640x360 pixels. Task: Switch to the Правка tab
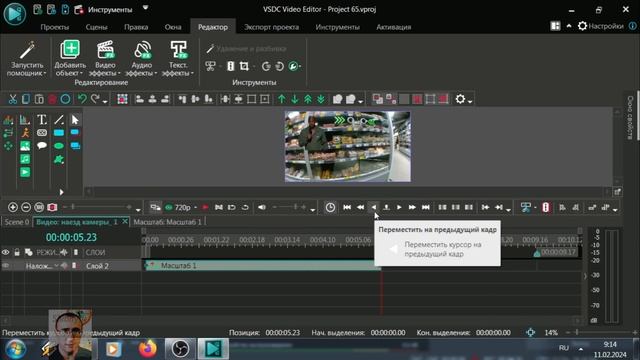[x=136, y=27]
